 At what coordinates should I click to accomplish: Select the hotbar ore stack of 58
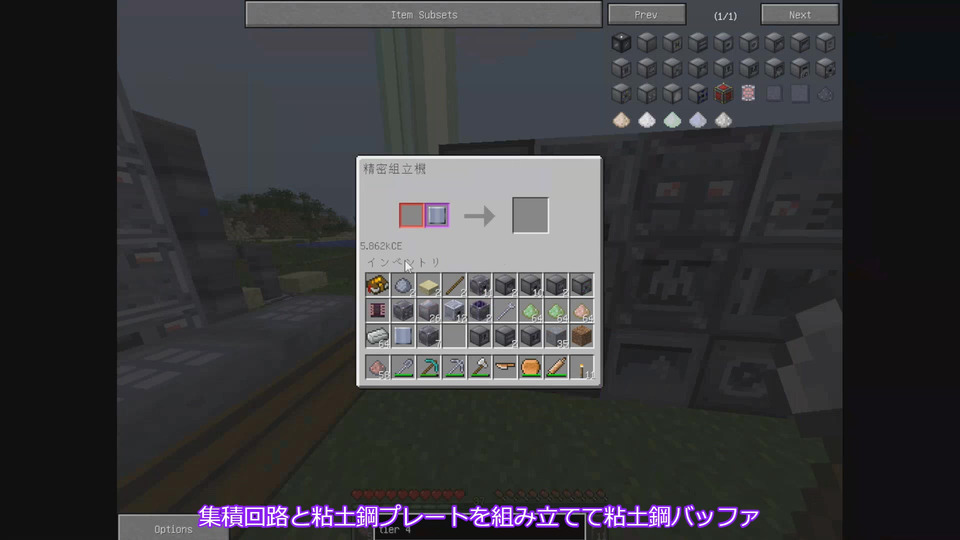tap(377, 367)
